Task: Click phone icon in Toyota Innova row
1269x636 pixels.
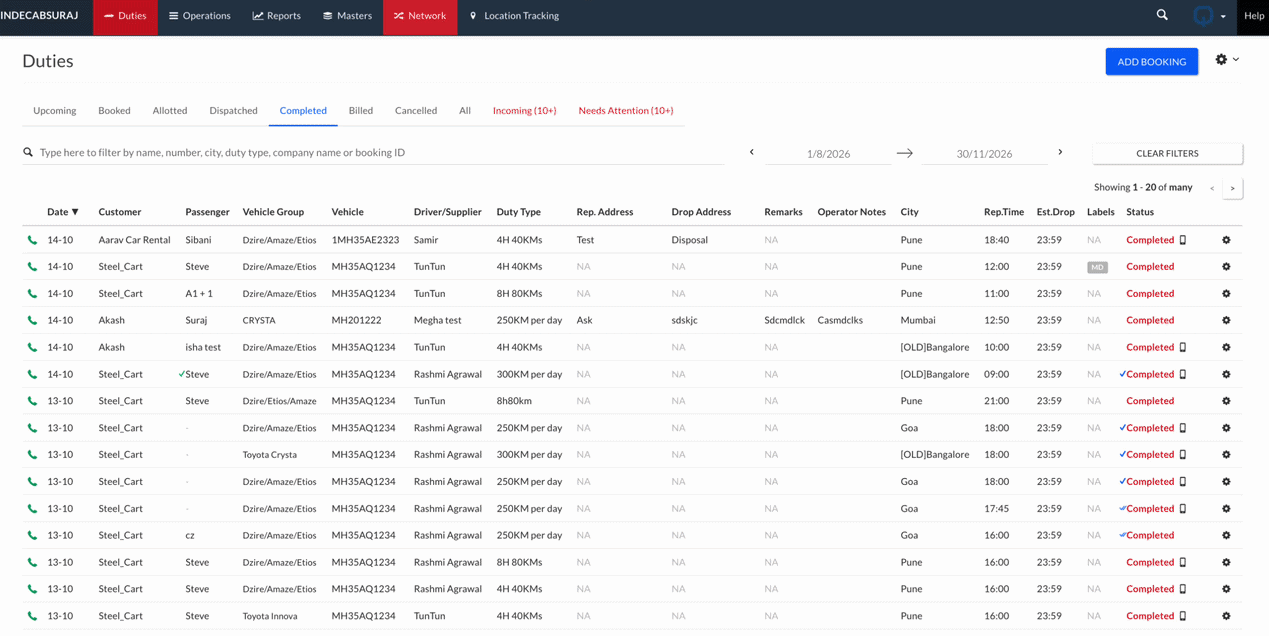Action: click(x=32, y=616)
